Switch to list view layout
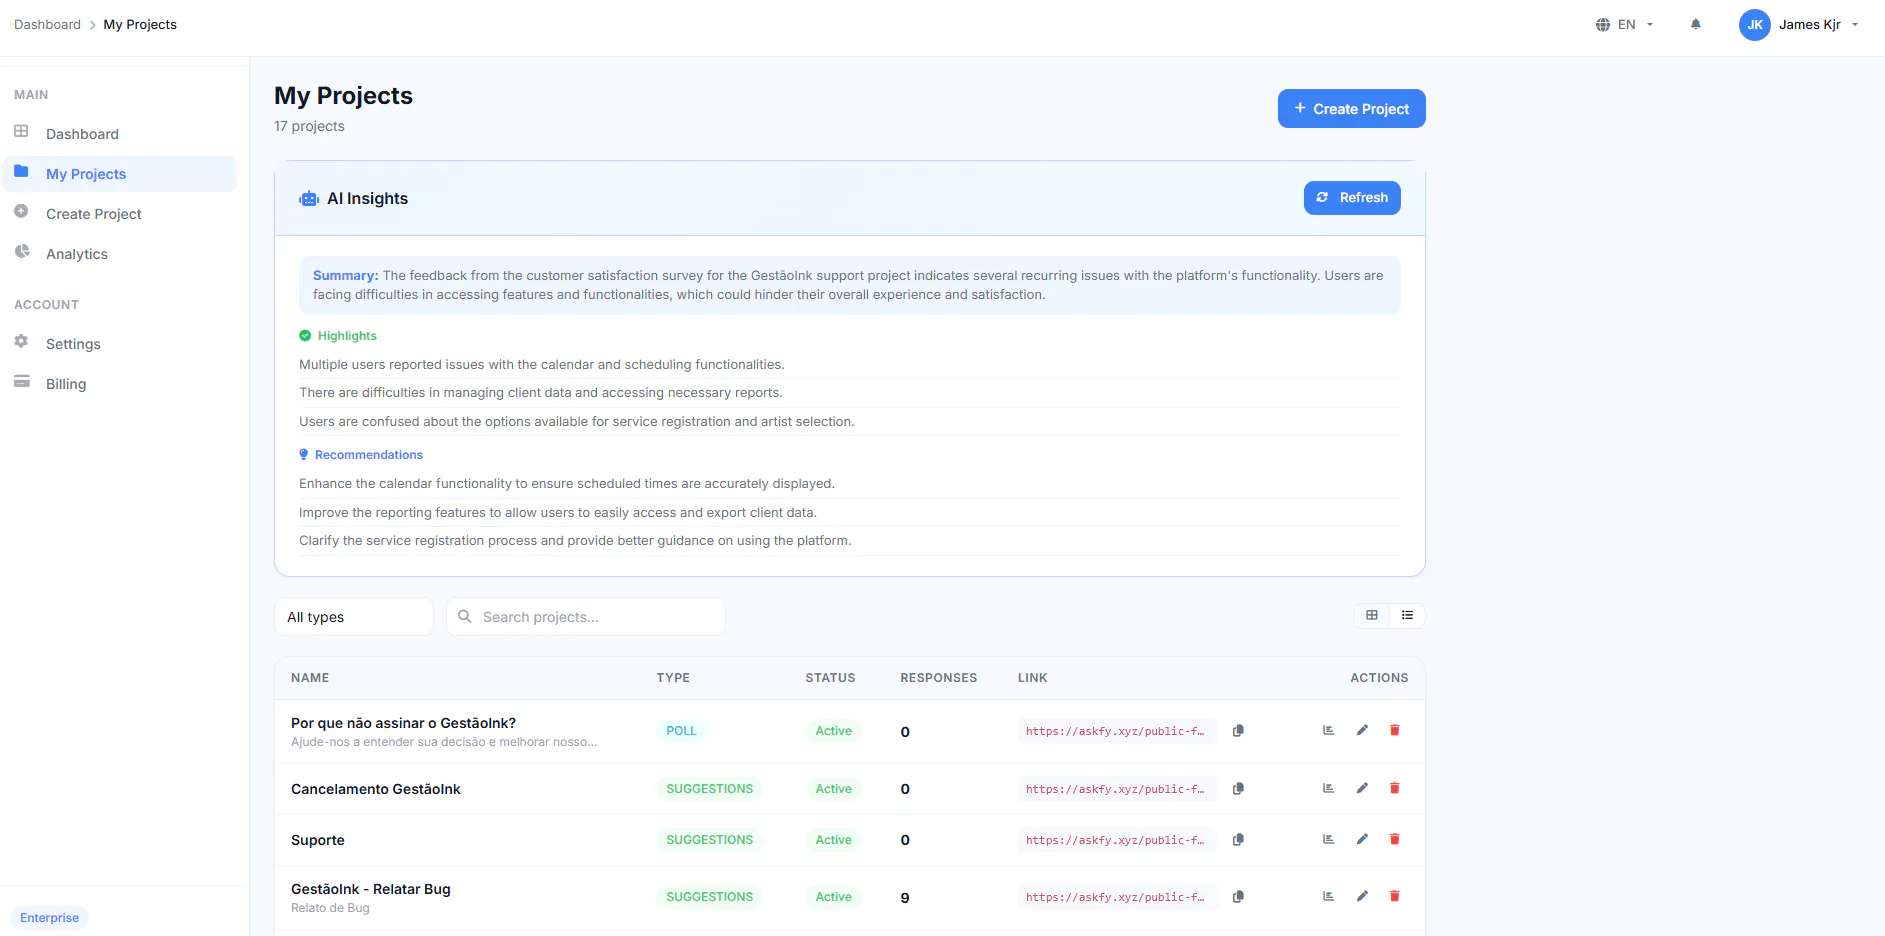1885x936 pixels. coord(1407,615)
